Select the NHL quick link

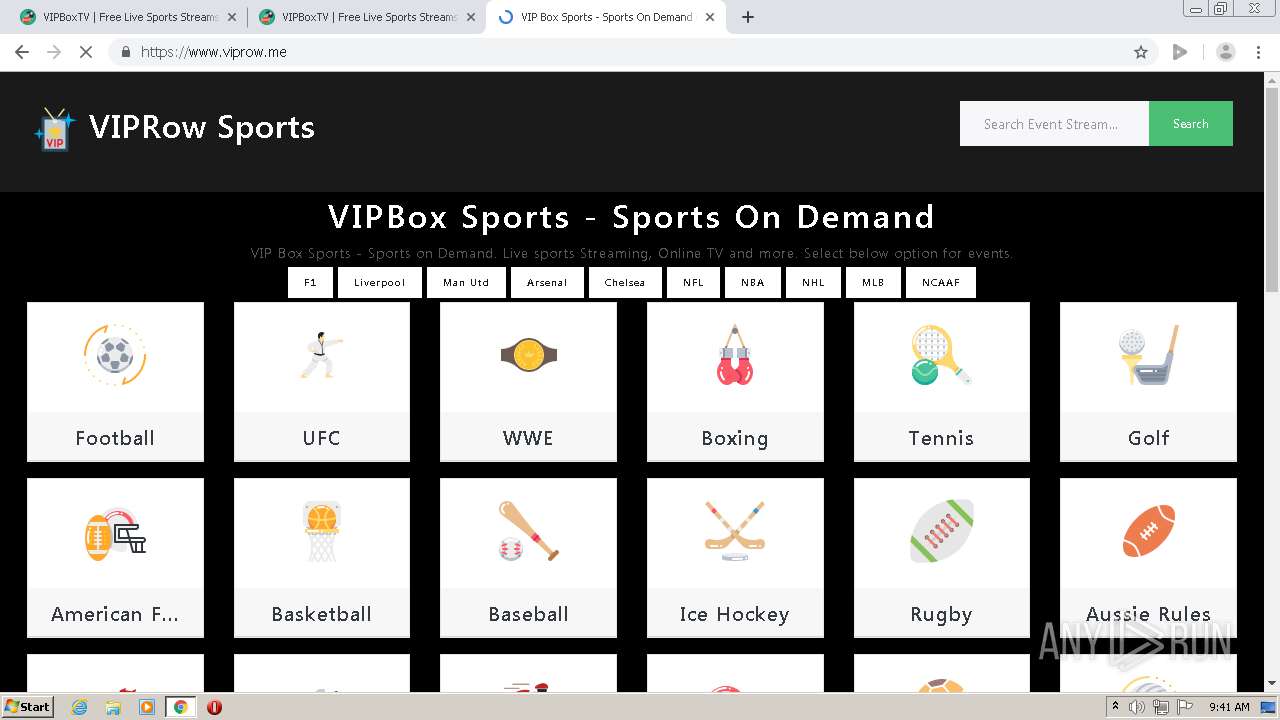(x=813, y=282)
